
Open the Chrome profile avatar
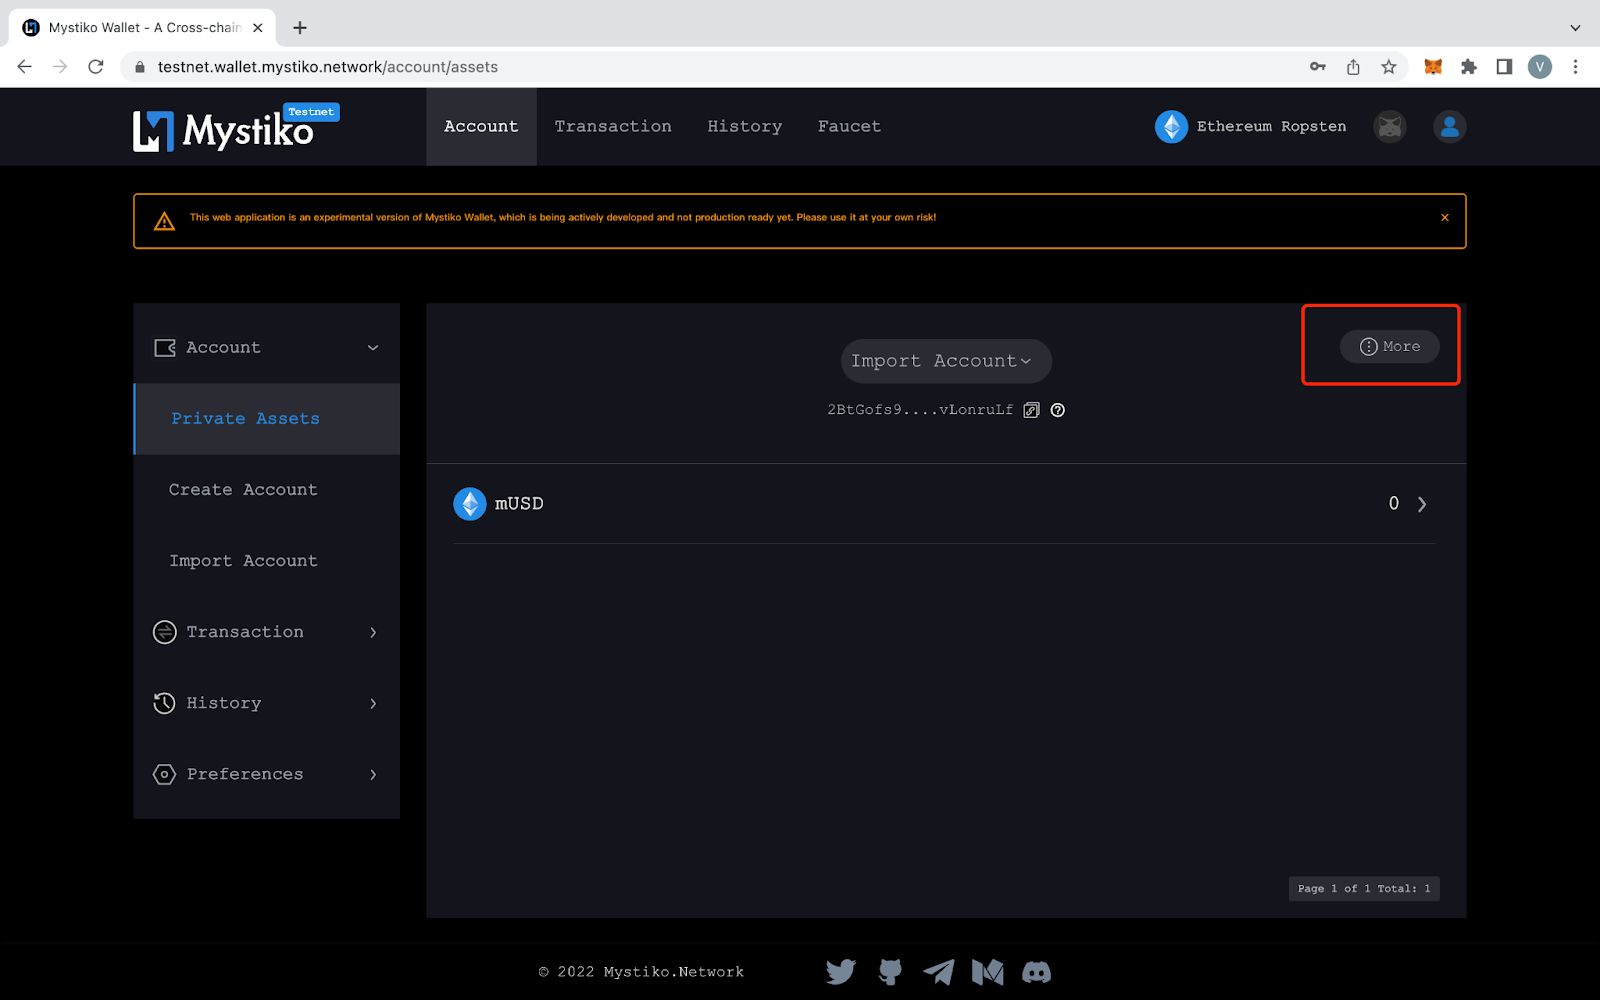point(1540,67)
